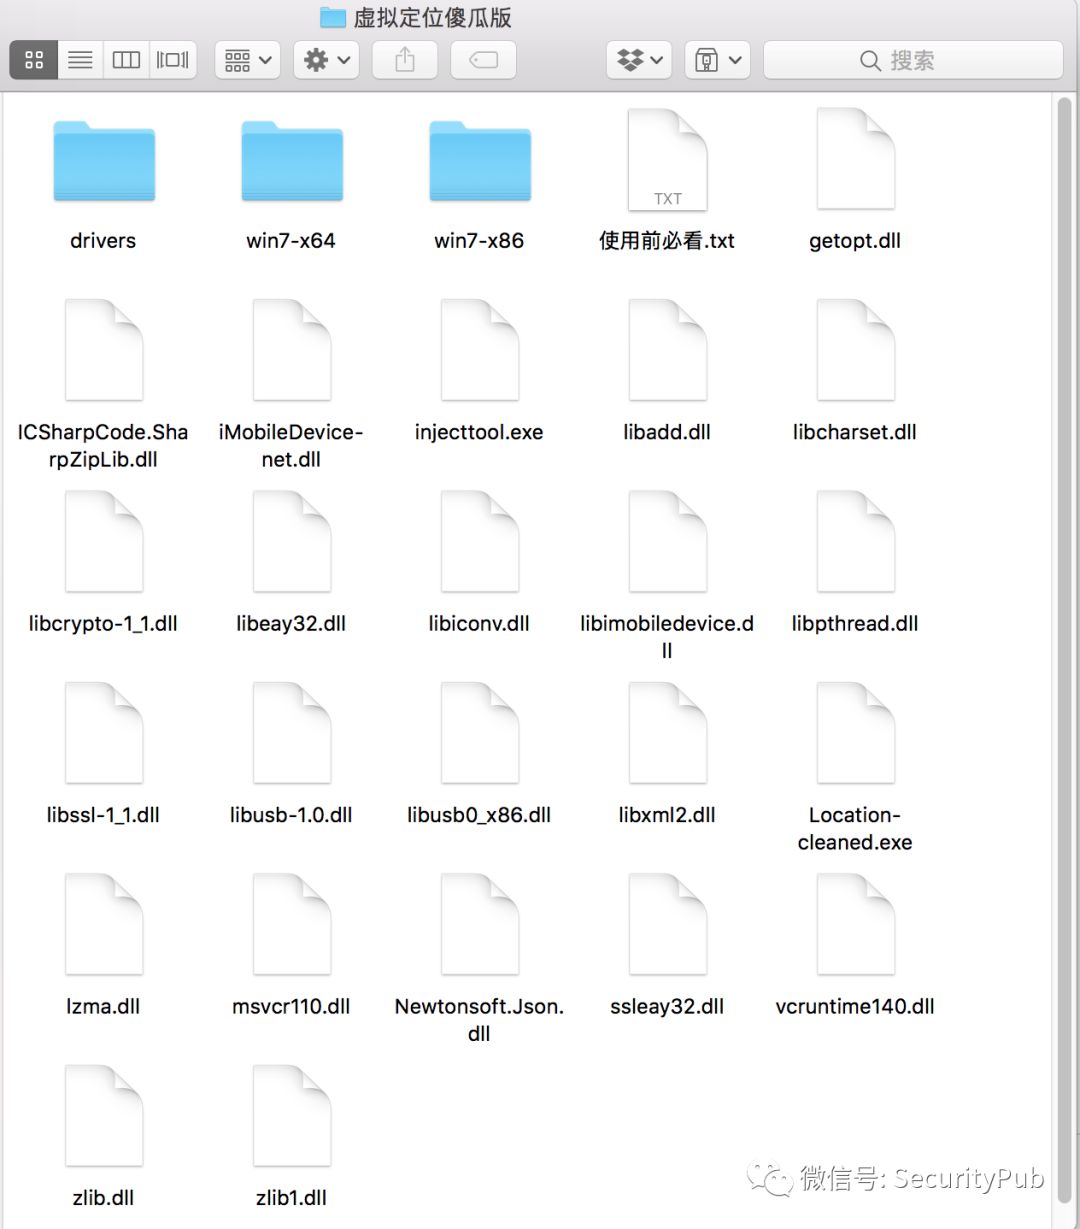1080x1229 pixels.
Task: Click the "libusb-1.0.dll" file name label
Action: coord(291,815)
